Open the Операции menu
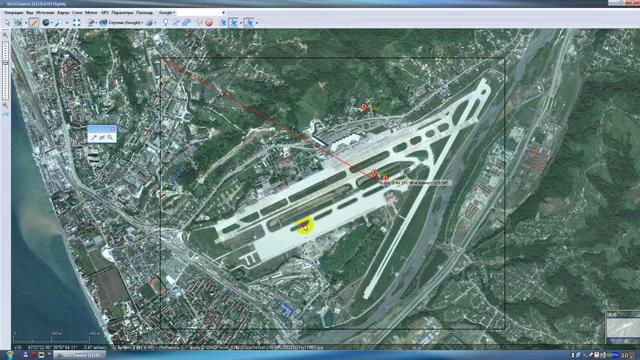This screenshot has height=360, width=640. click(13, 13)
